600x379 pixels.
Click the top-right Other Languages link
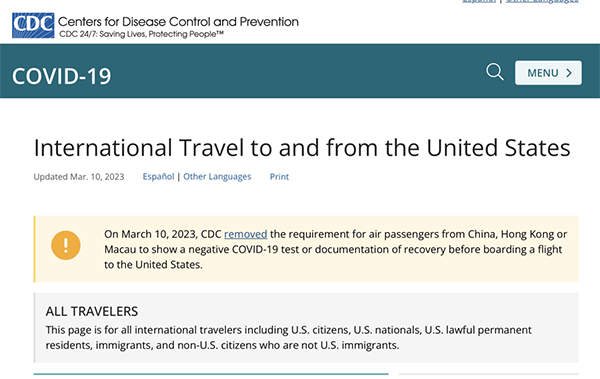pos(542,1)
